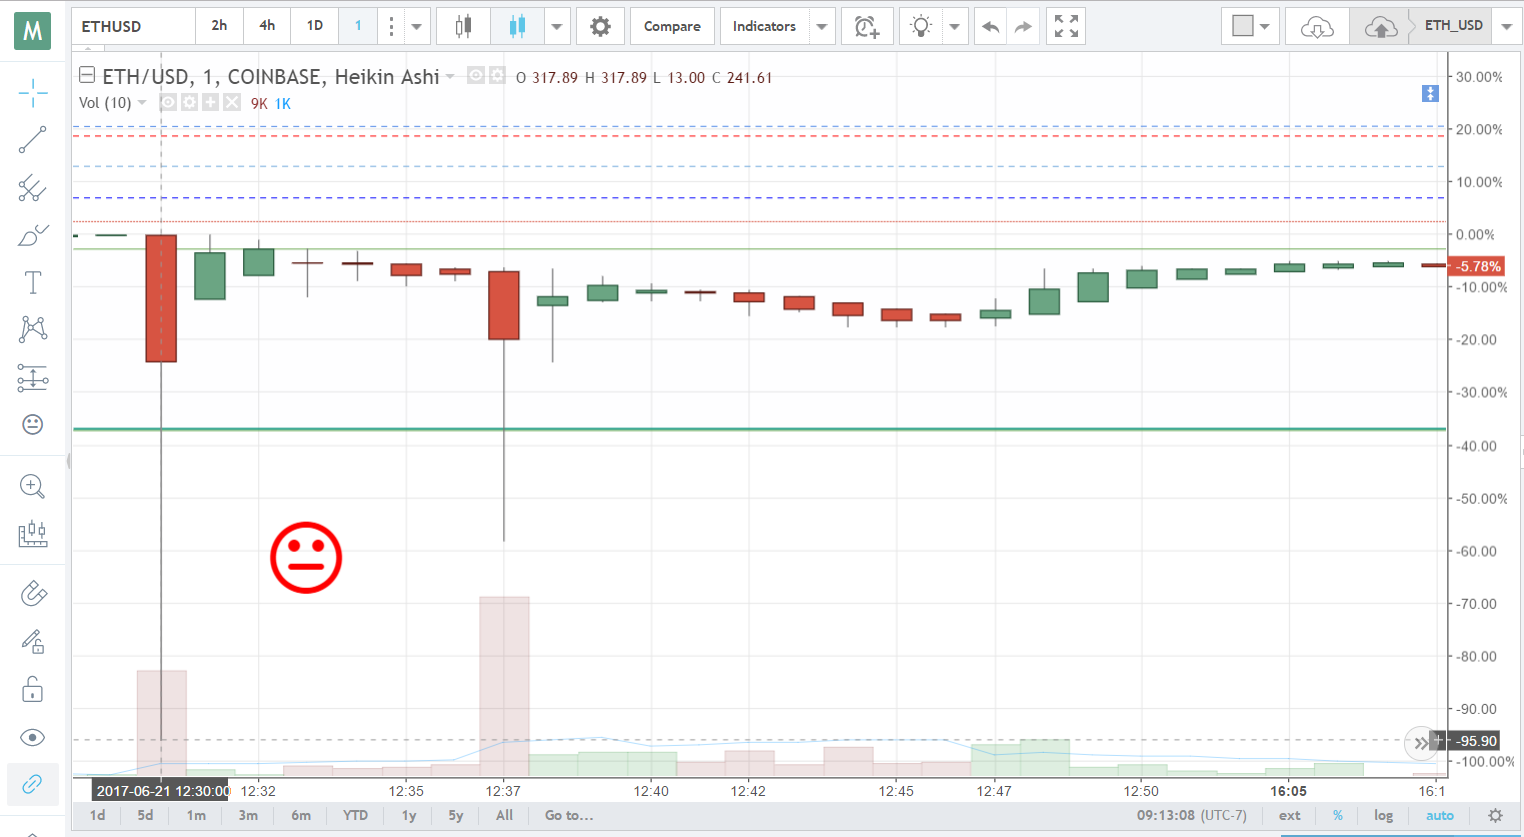Save chart layout cloud icon
This screenshot has width=1524, height=837.
[x=1381, y=26]
